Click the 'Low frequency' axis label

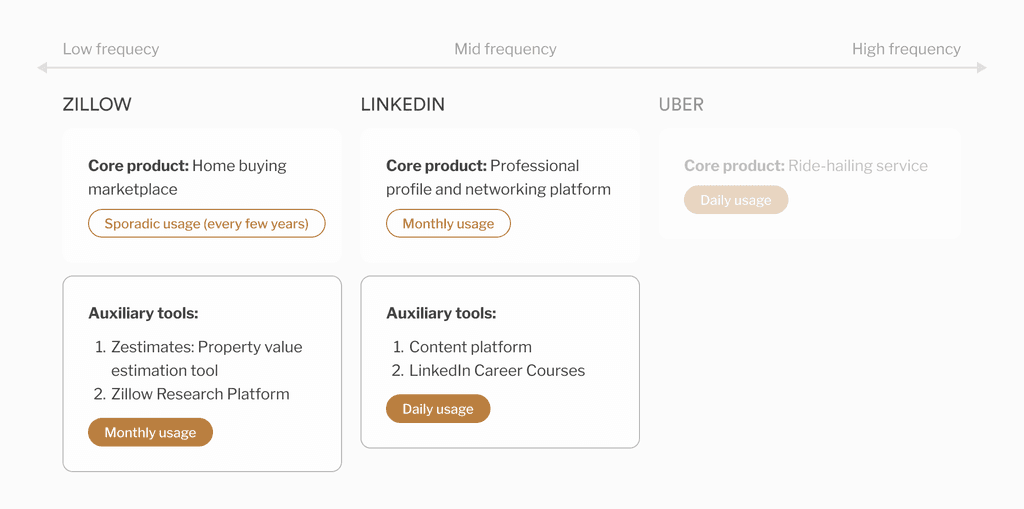click(111, 49)
